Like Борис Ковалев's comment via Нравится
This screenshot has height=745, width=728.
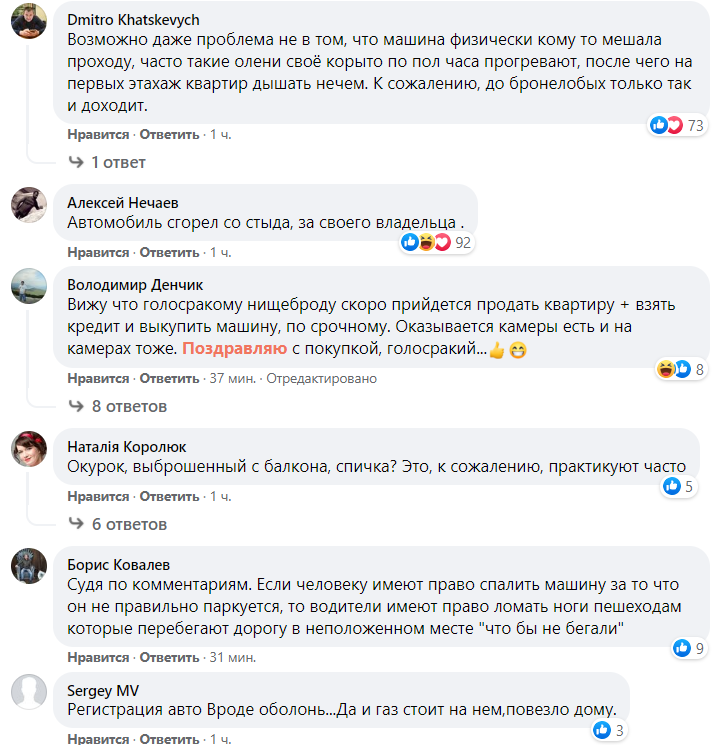[x=98, y=657]
